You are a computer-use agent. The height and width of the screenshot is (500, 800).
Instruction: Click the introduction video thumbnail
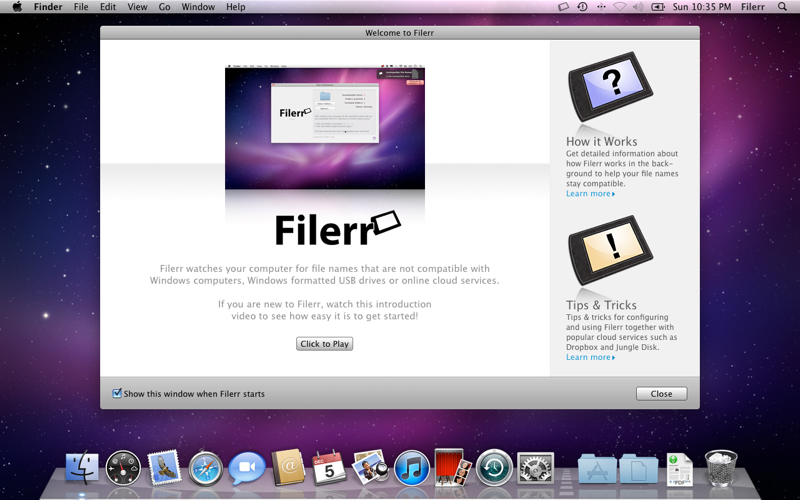[x=325, y=127]
